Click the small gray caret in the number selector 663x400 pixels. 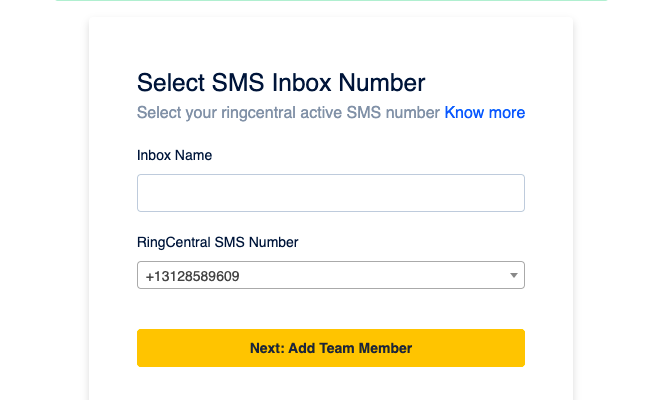point(514,275)
